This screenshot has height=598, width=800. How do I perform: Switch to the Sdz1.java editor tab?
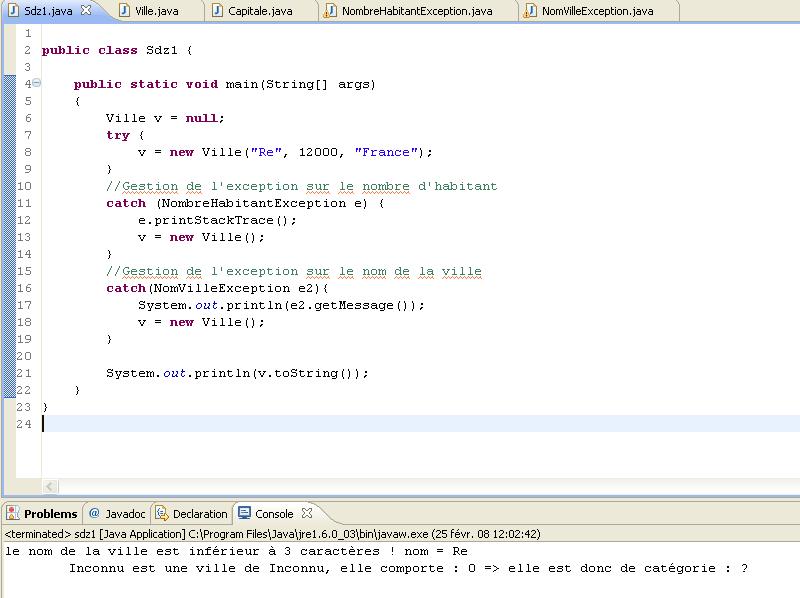point(49,11)
